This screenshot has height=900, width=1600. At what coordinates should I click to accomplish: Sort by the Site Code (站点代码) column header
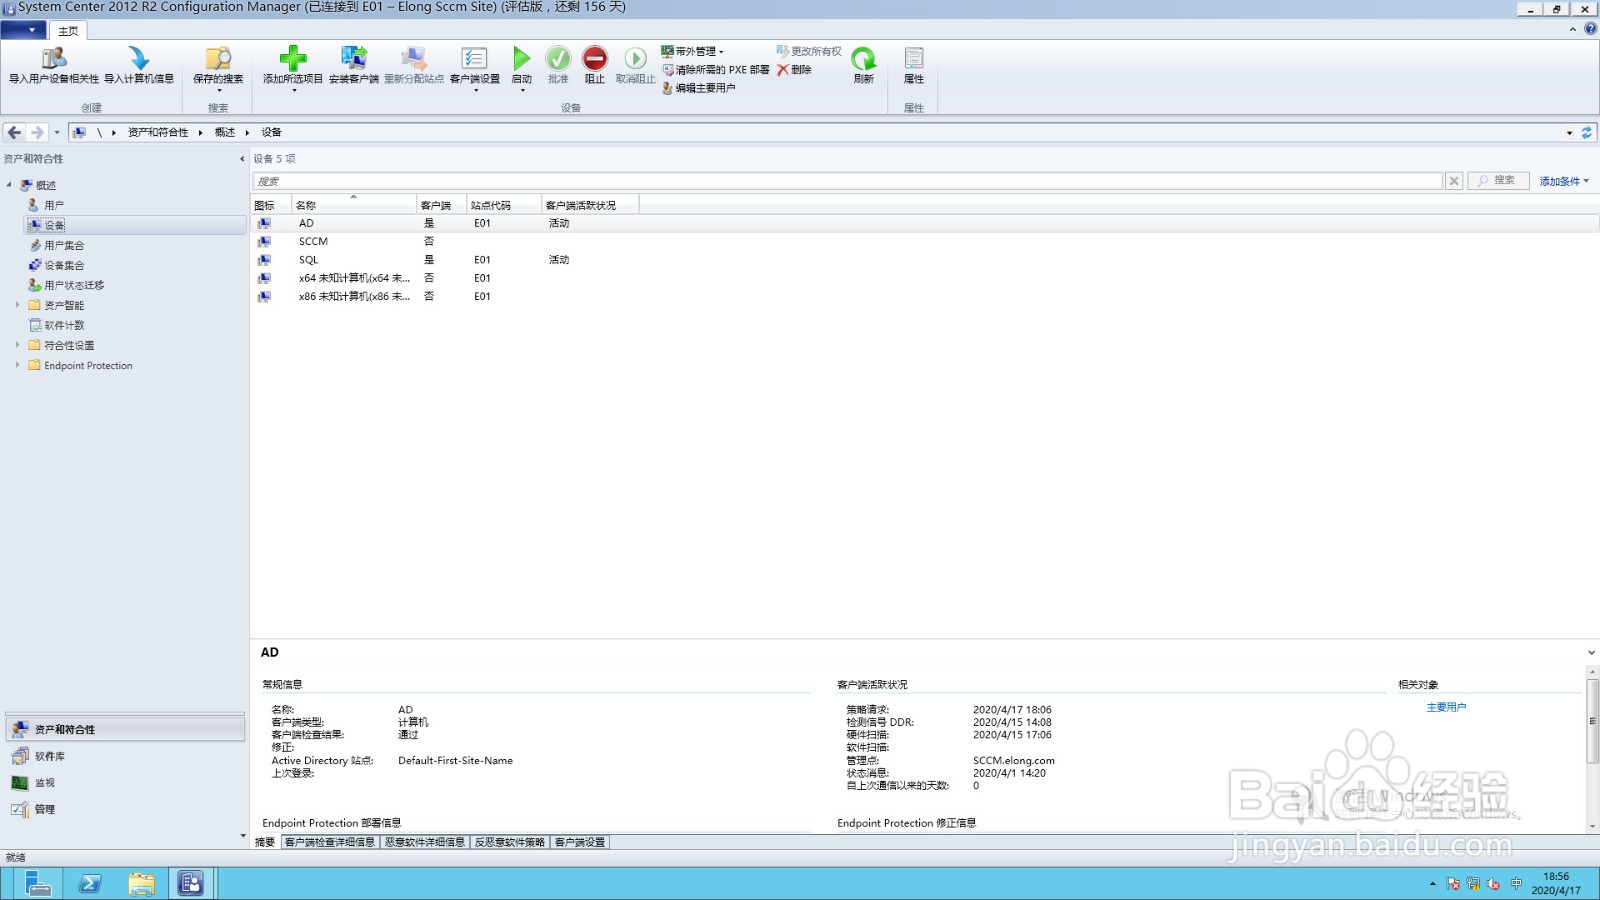coord(504,205)
